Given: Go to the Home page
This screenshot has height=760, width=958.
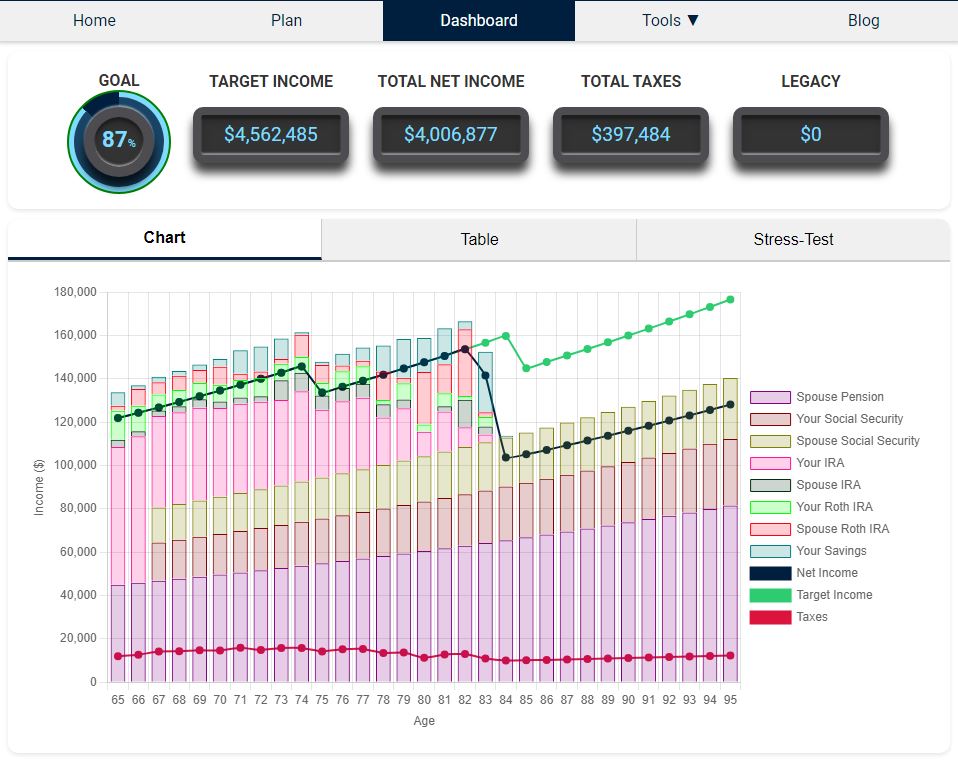Looking at the screenshot, I should [94, 20].
